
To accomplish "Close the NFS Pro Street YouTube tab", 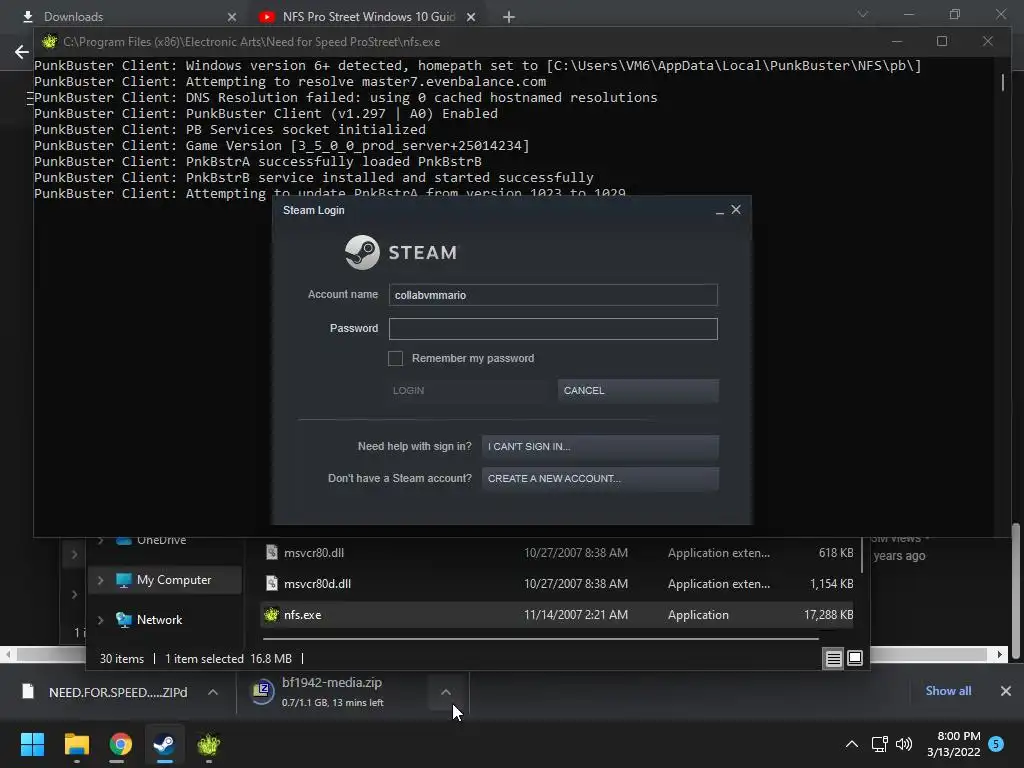I will click(471, 17).
